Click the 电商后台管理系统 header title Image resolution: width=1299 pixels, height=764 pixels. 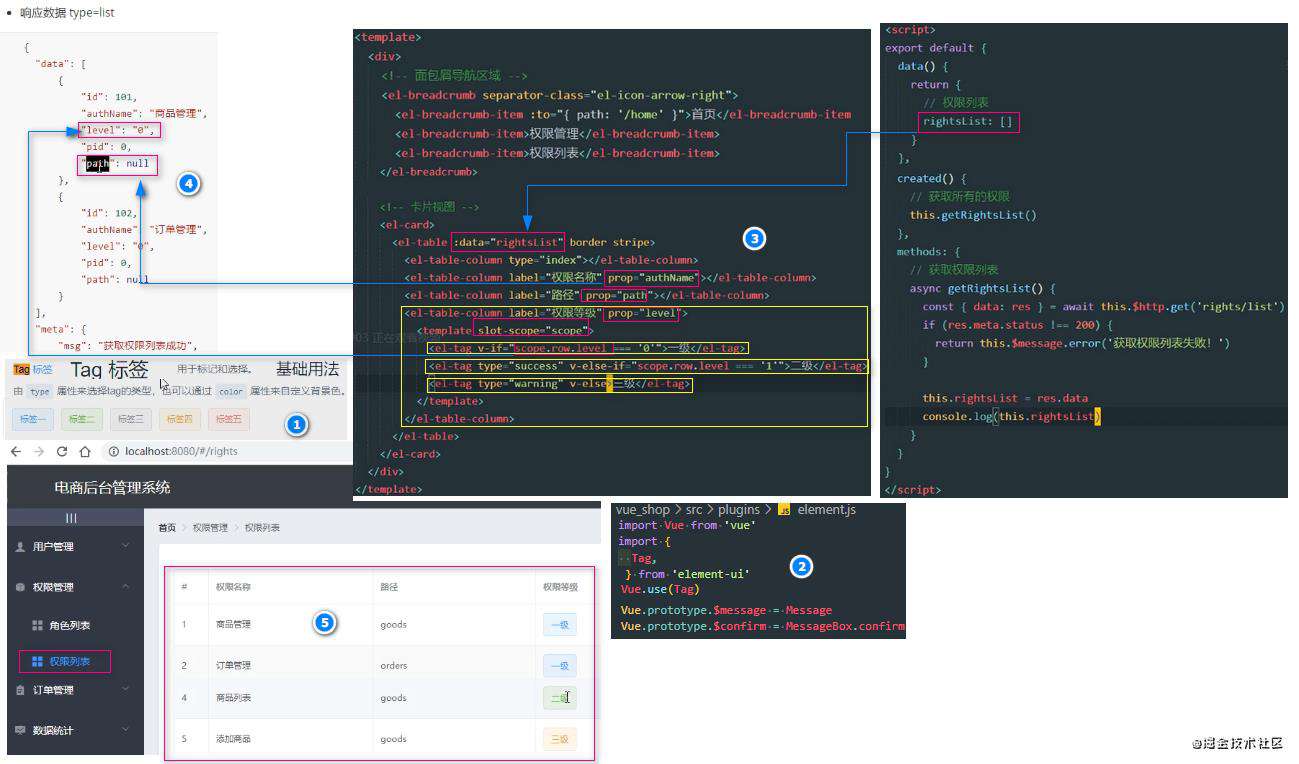[112, 488]
